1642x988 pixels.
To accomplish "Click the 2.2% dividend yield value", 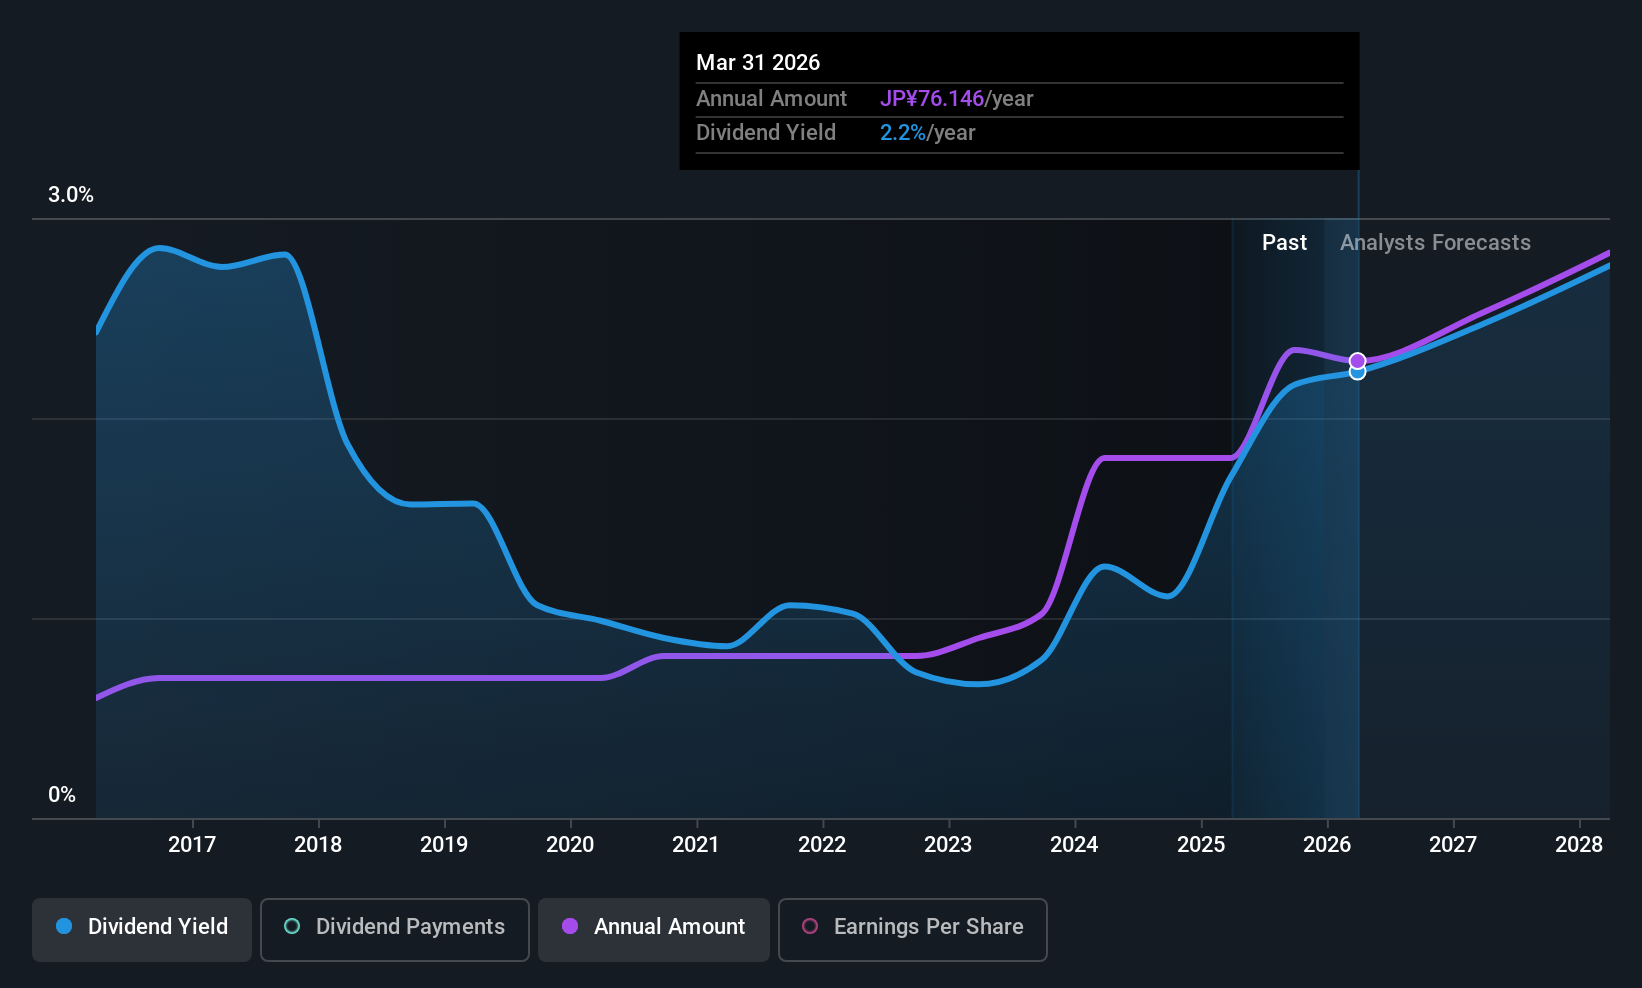I will (x=903, y=133).
